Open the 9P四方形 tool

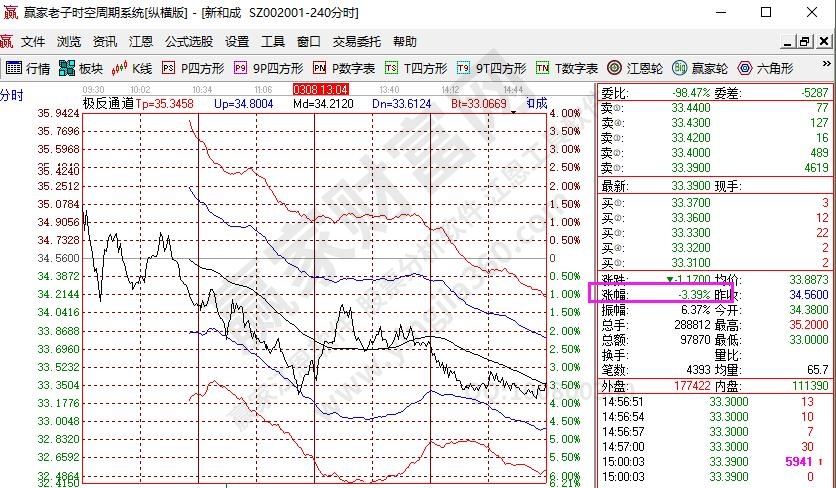[268, 68]
